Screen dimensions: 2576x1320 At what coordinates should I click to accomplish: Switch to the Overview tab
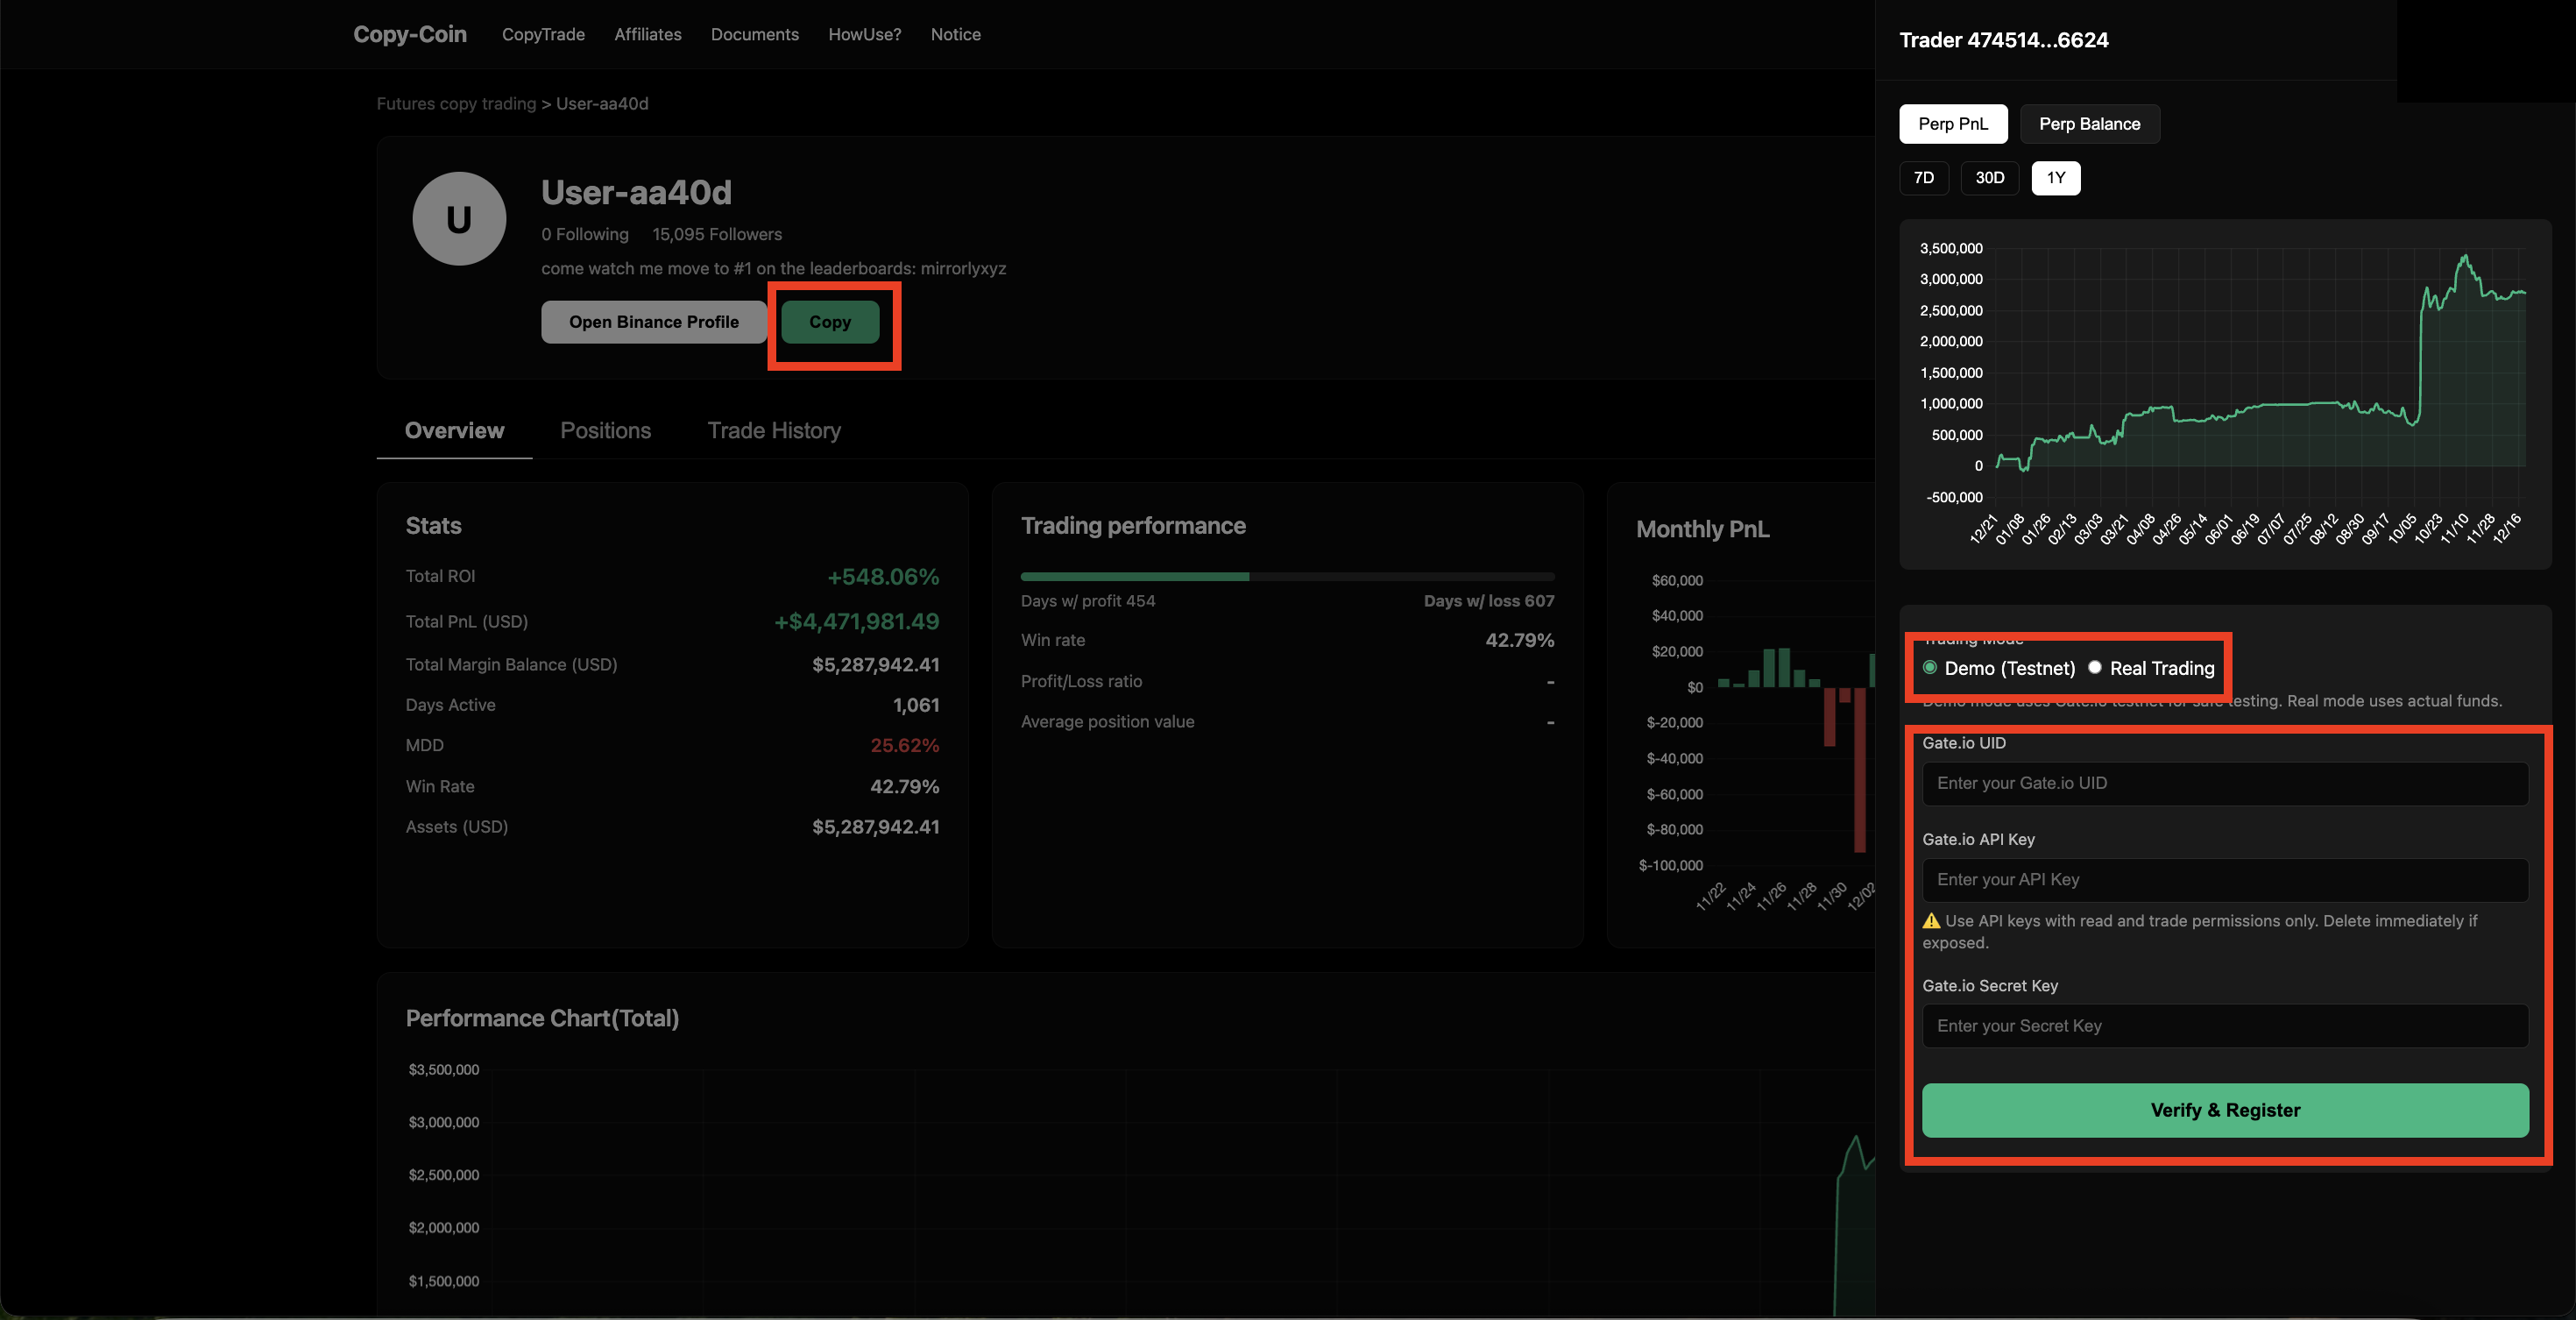pyautogui.click(x=454, y=431)
